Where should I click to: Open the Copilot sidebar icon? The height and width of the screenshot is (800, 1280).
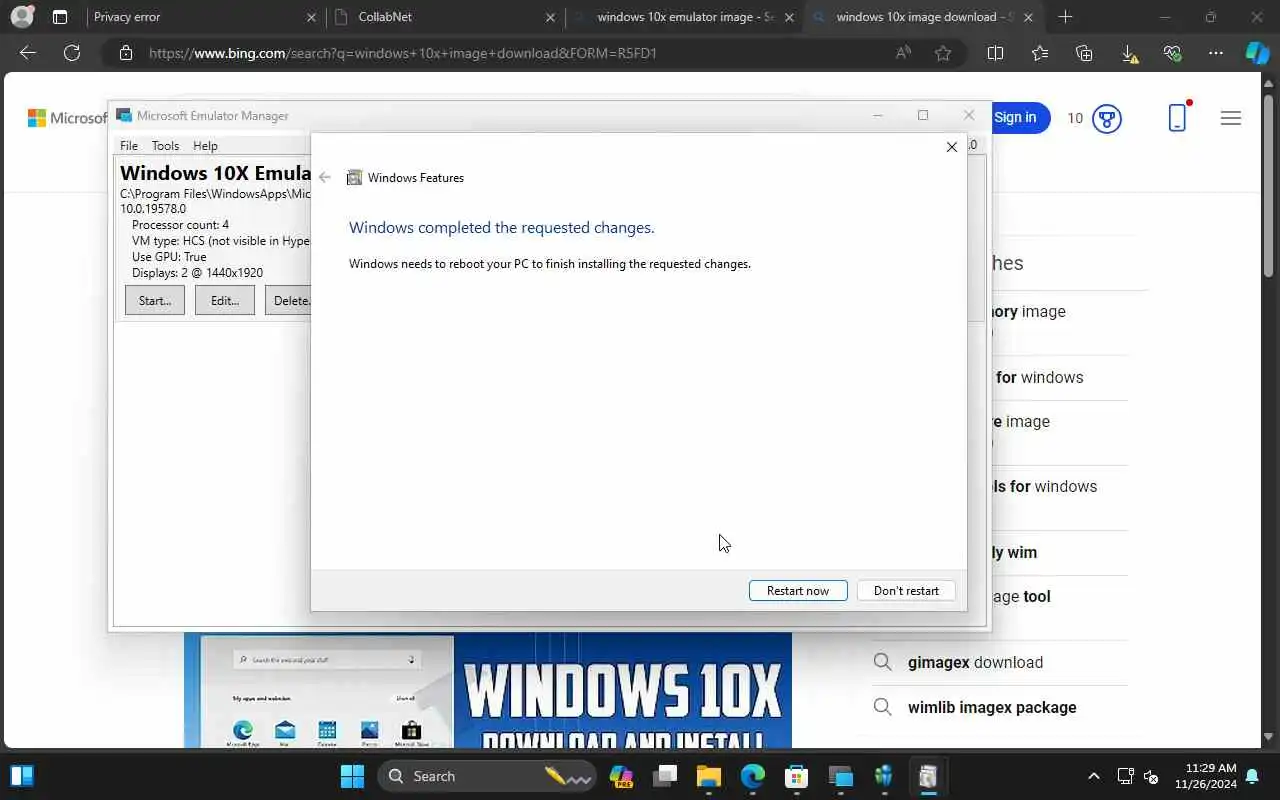pos(1257,53)
